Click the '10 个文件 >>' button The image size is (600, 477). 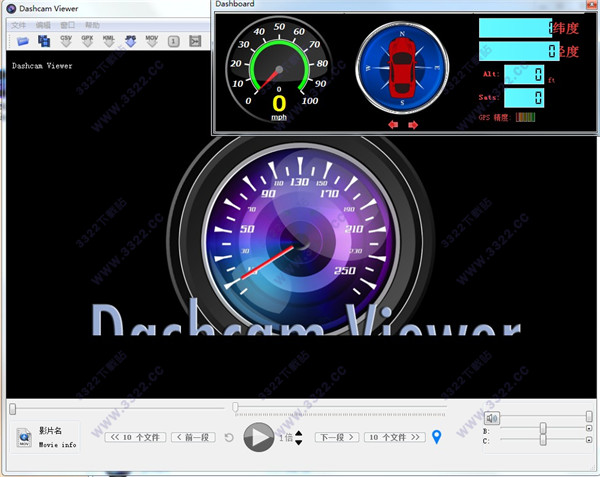[x=395, y=437]
